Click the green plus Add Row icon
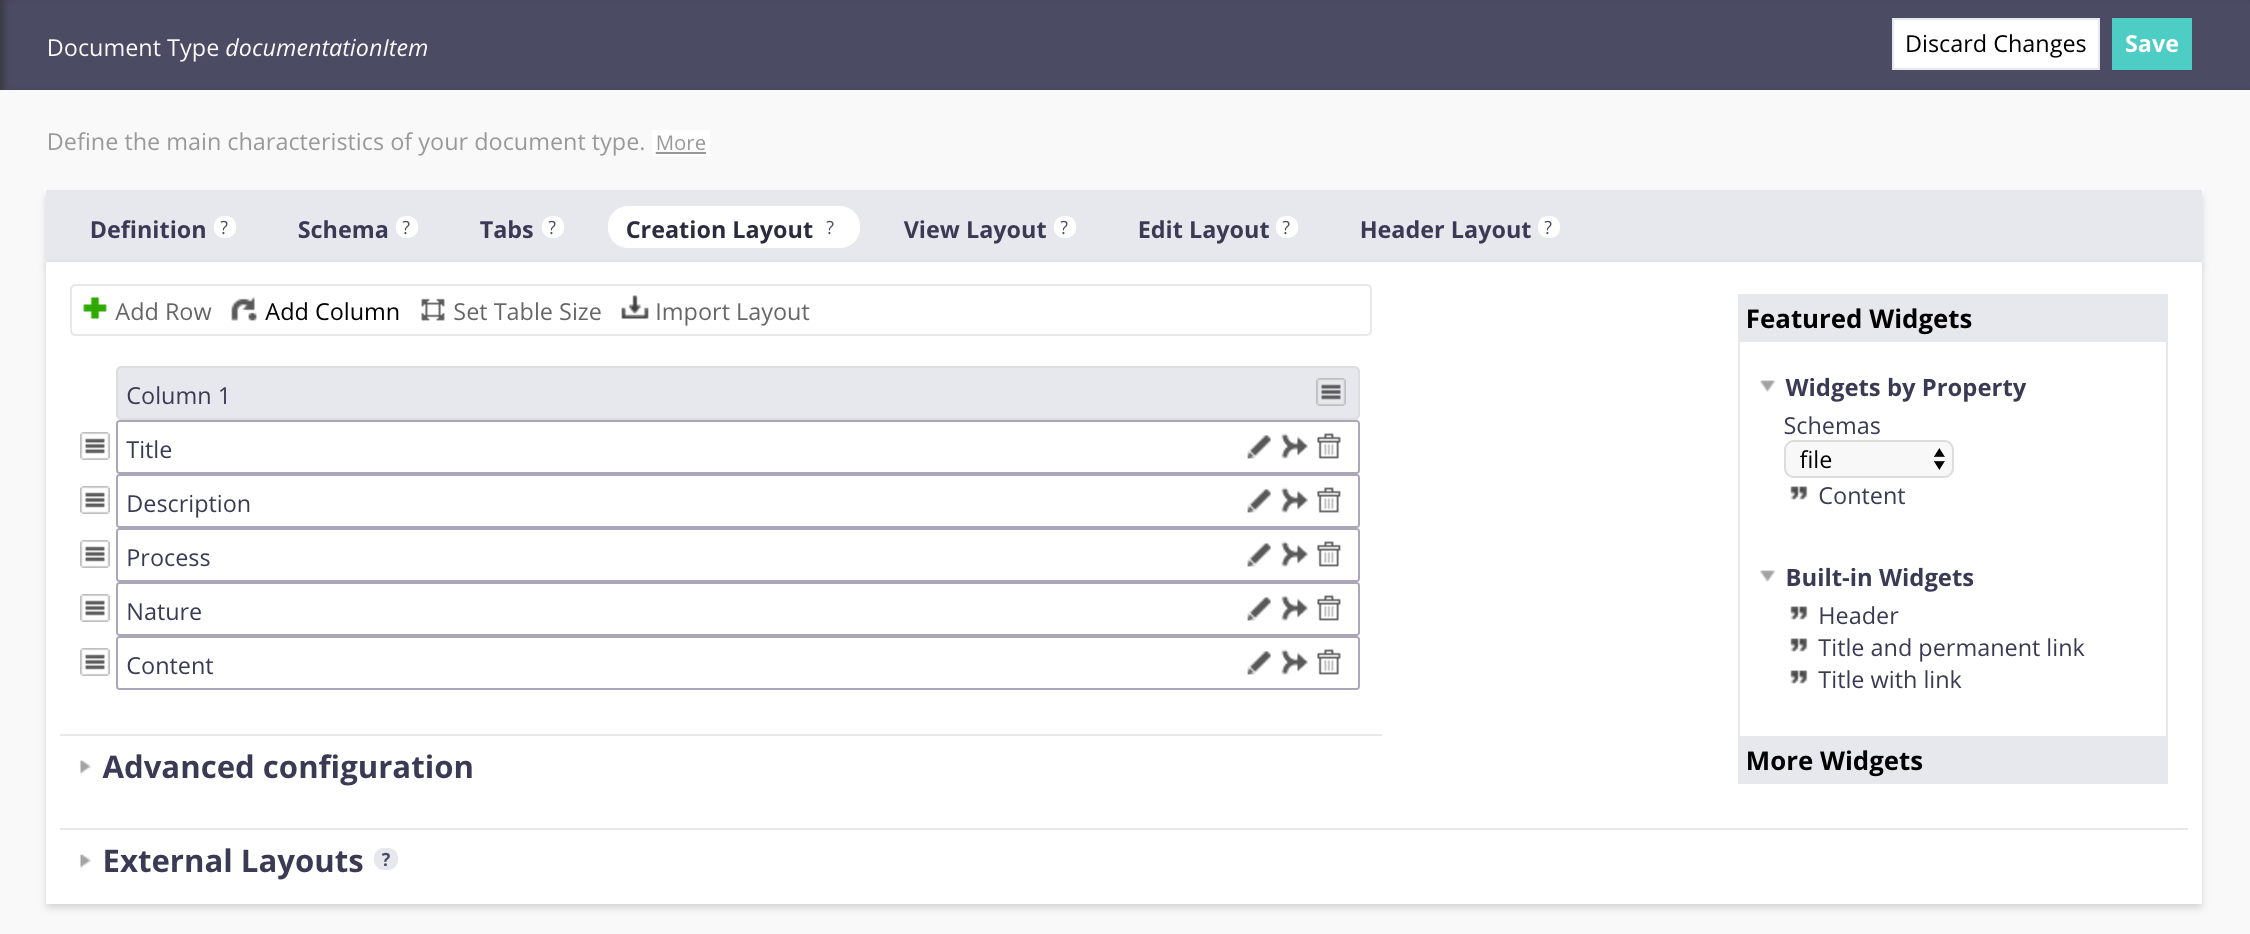This screenshot has height=934, width=2250. pyautogui.click(x=95, y=309)
